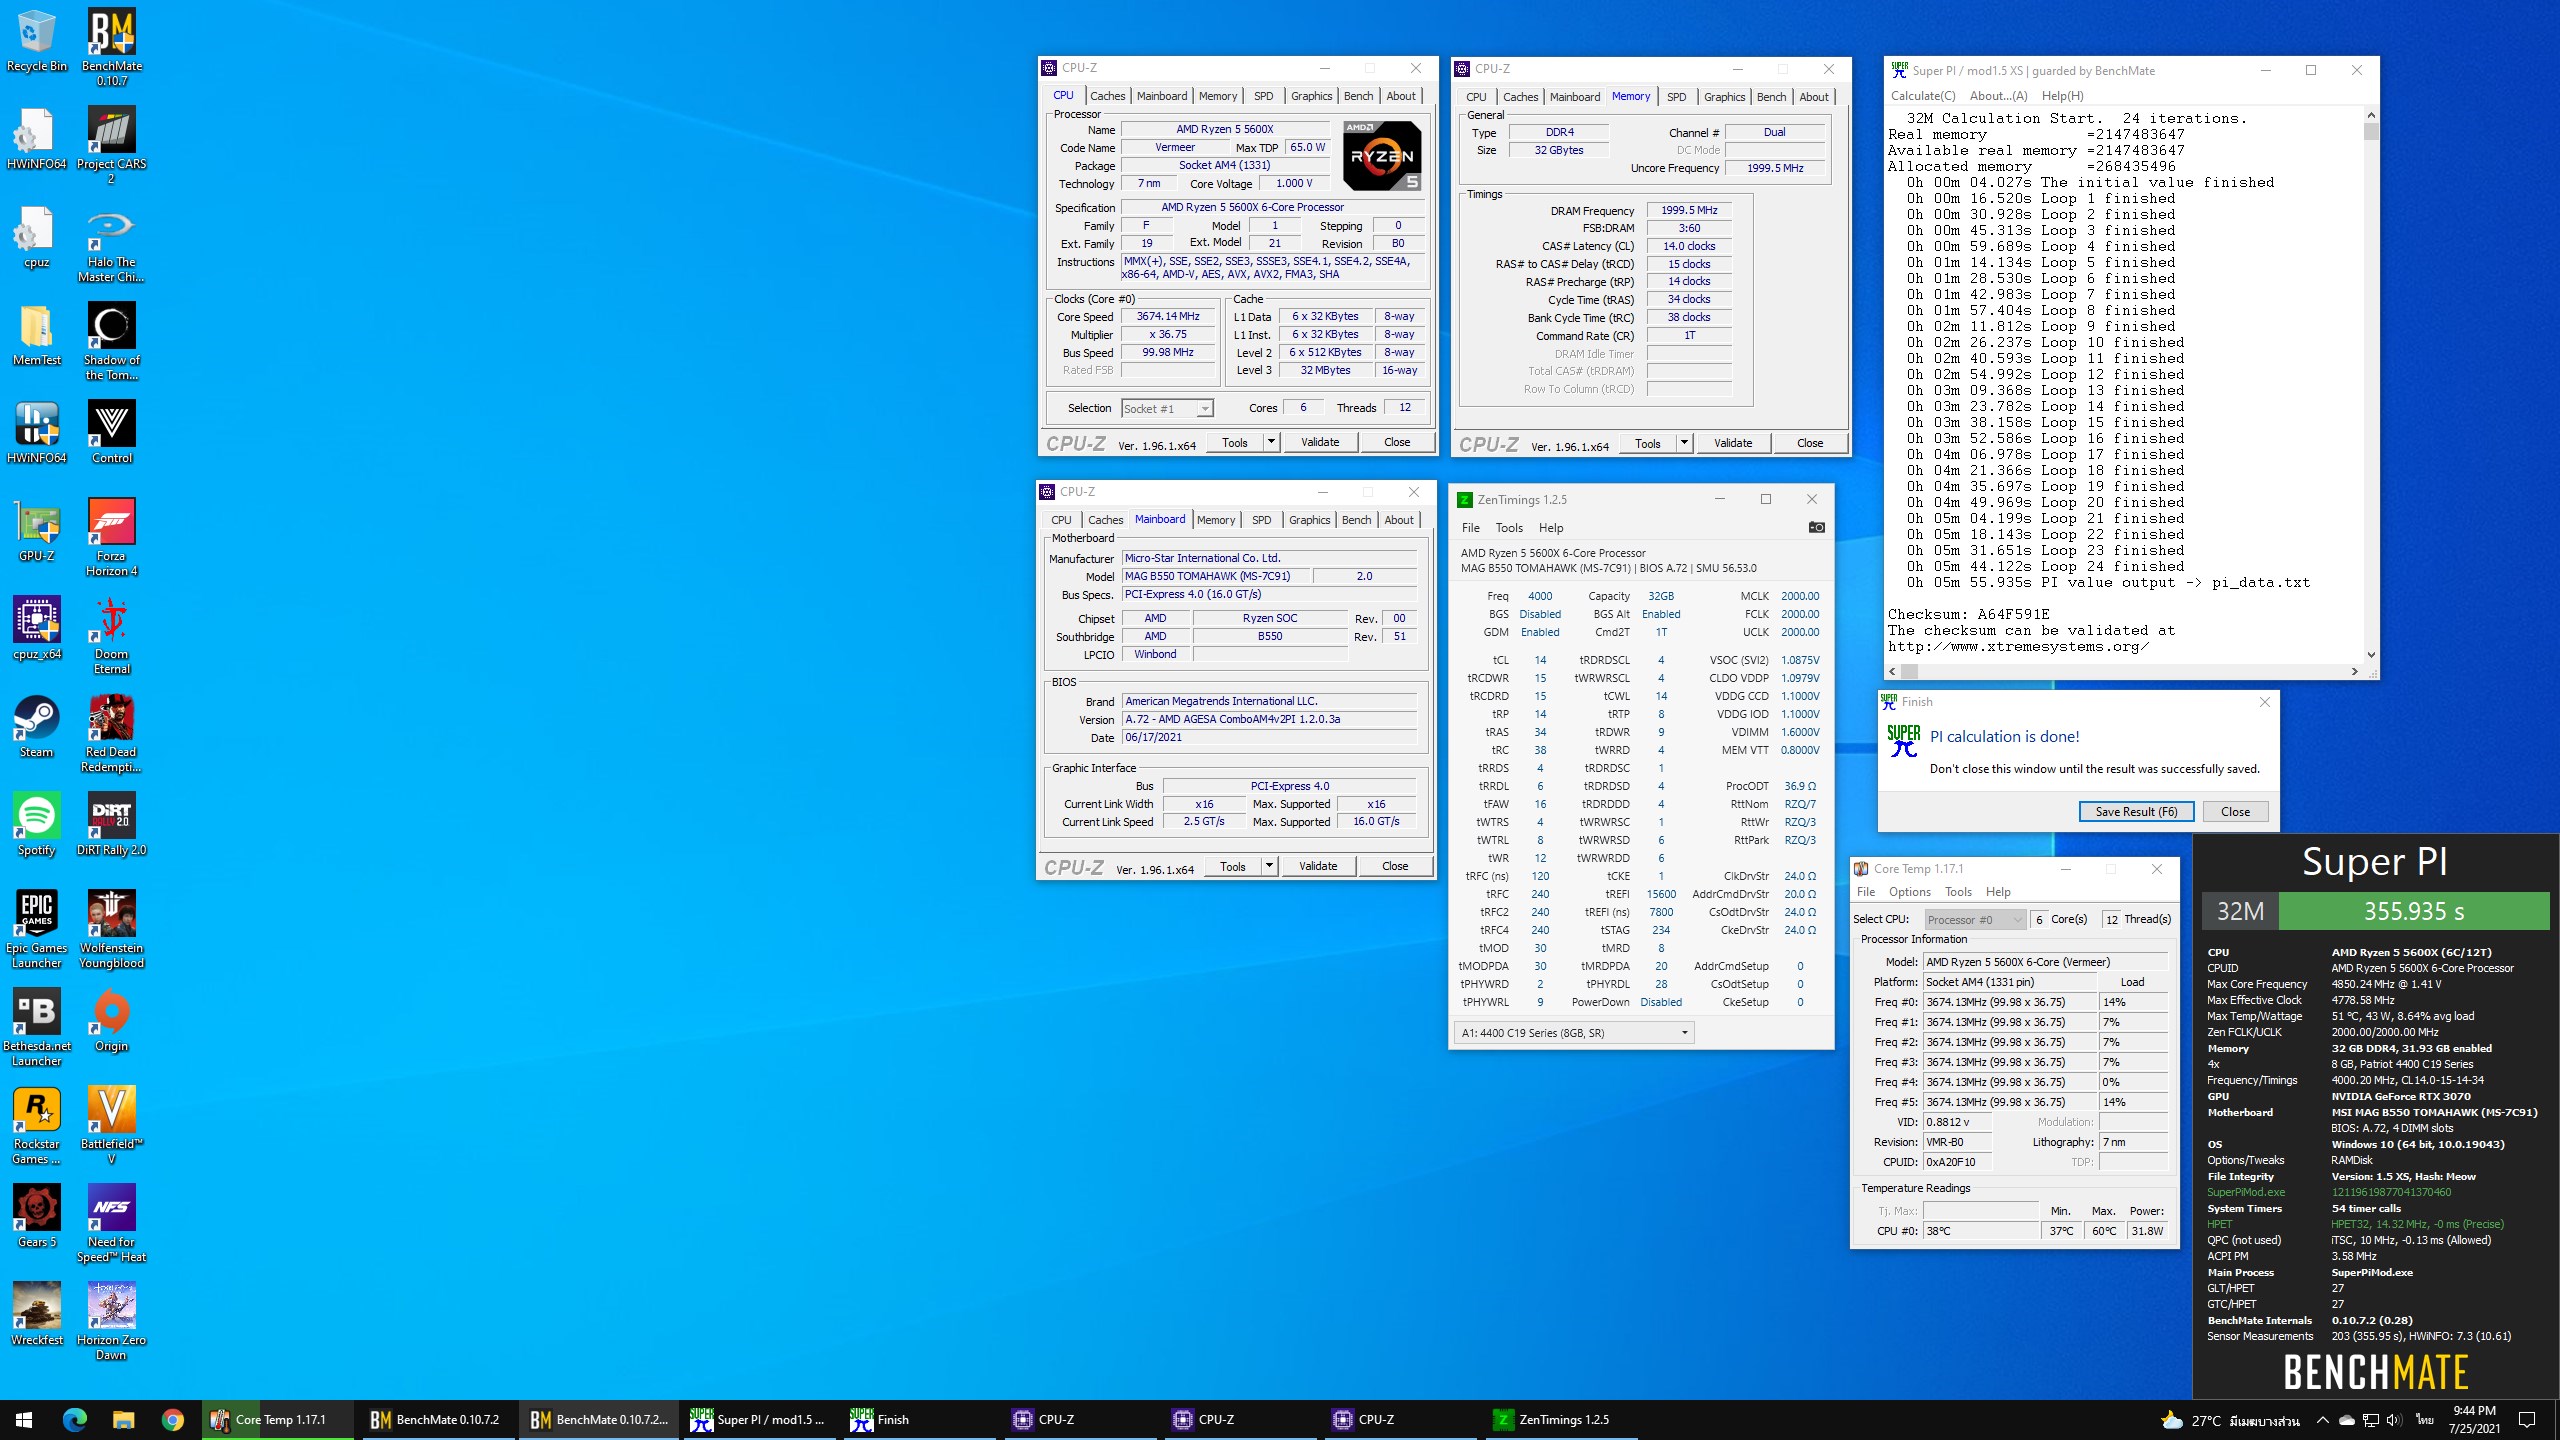
Task: Click the 355.935 s result bar
Action: (x=2413, y=911)
